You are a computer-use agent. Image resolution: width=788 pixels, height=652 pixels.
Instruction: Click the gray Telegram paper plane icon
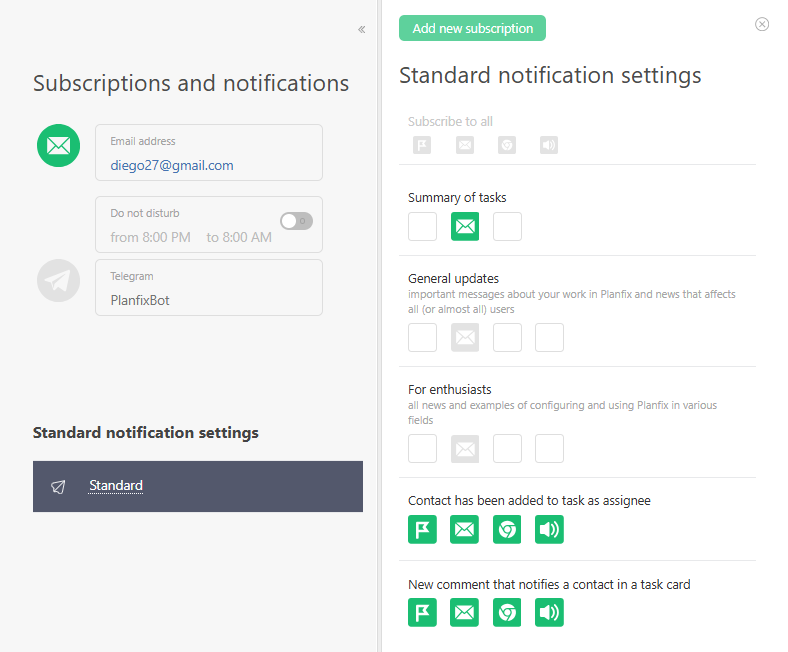tap(58, 281)
